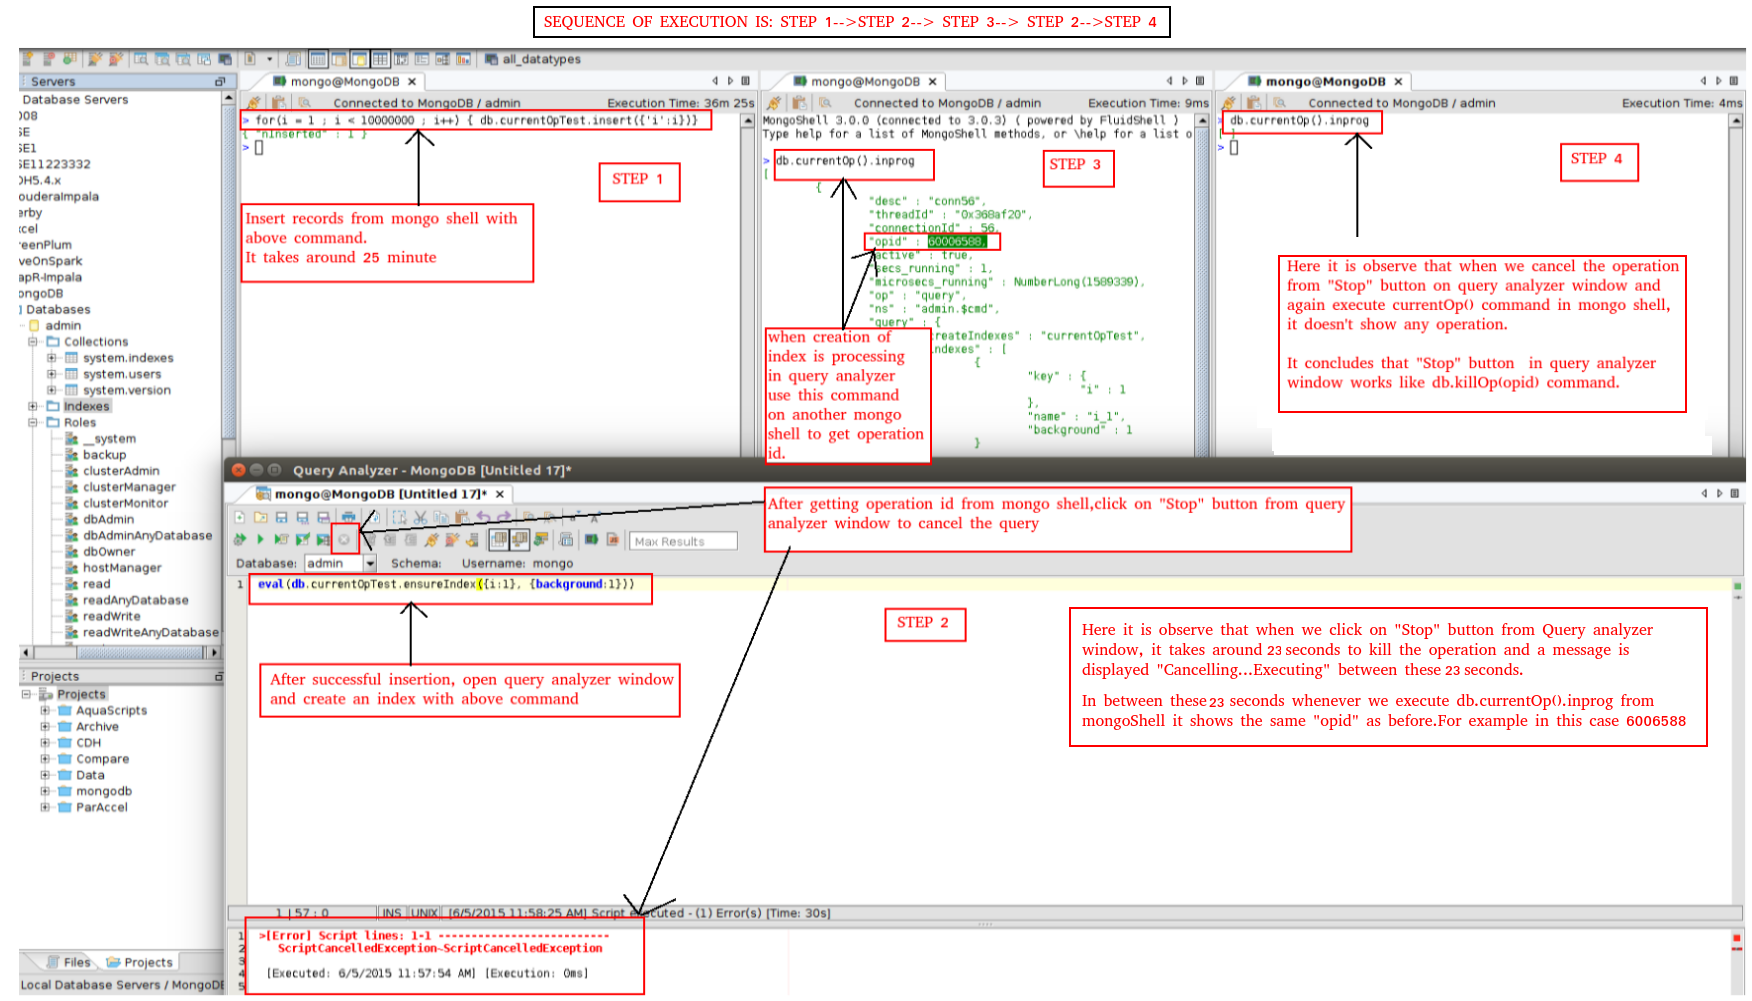The height and width of the screenshot is (1001, 1752).
Task: Click the Cut scissors icon in Query Analyzer
Action: coord(420,517)
